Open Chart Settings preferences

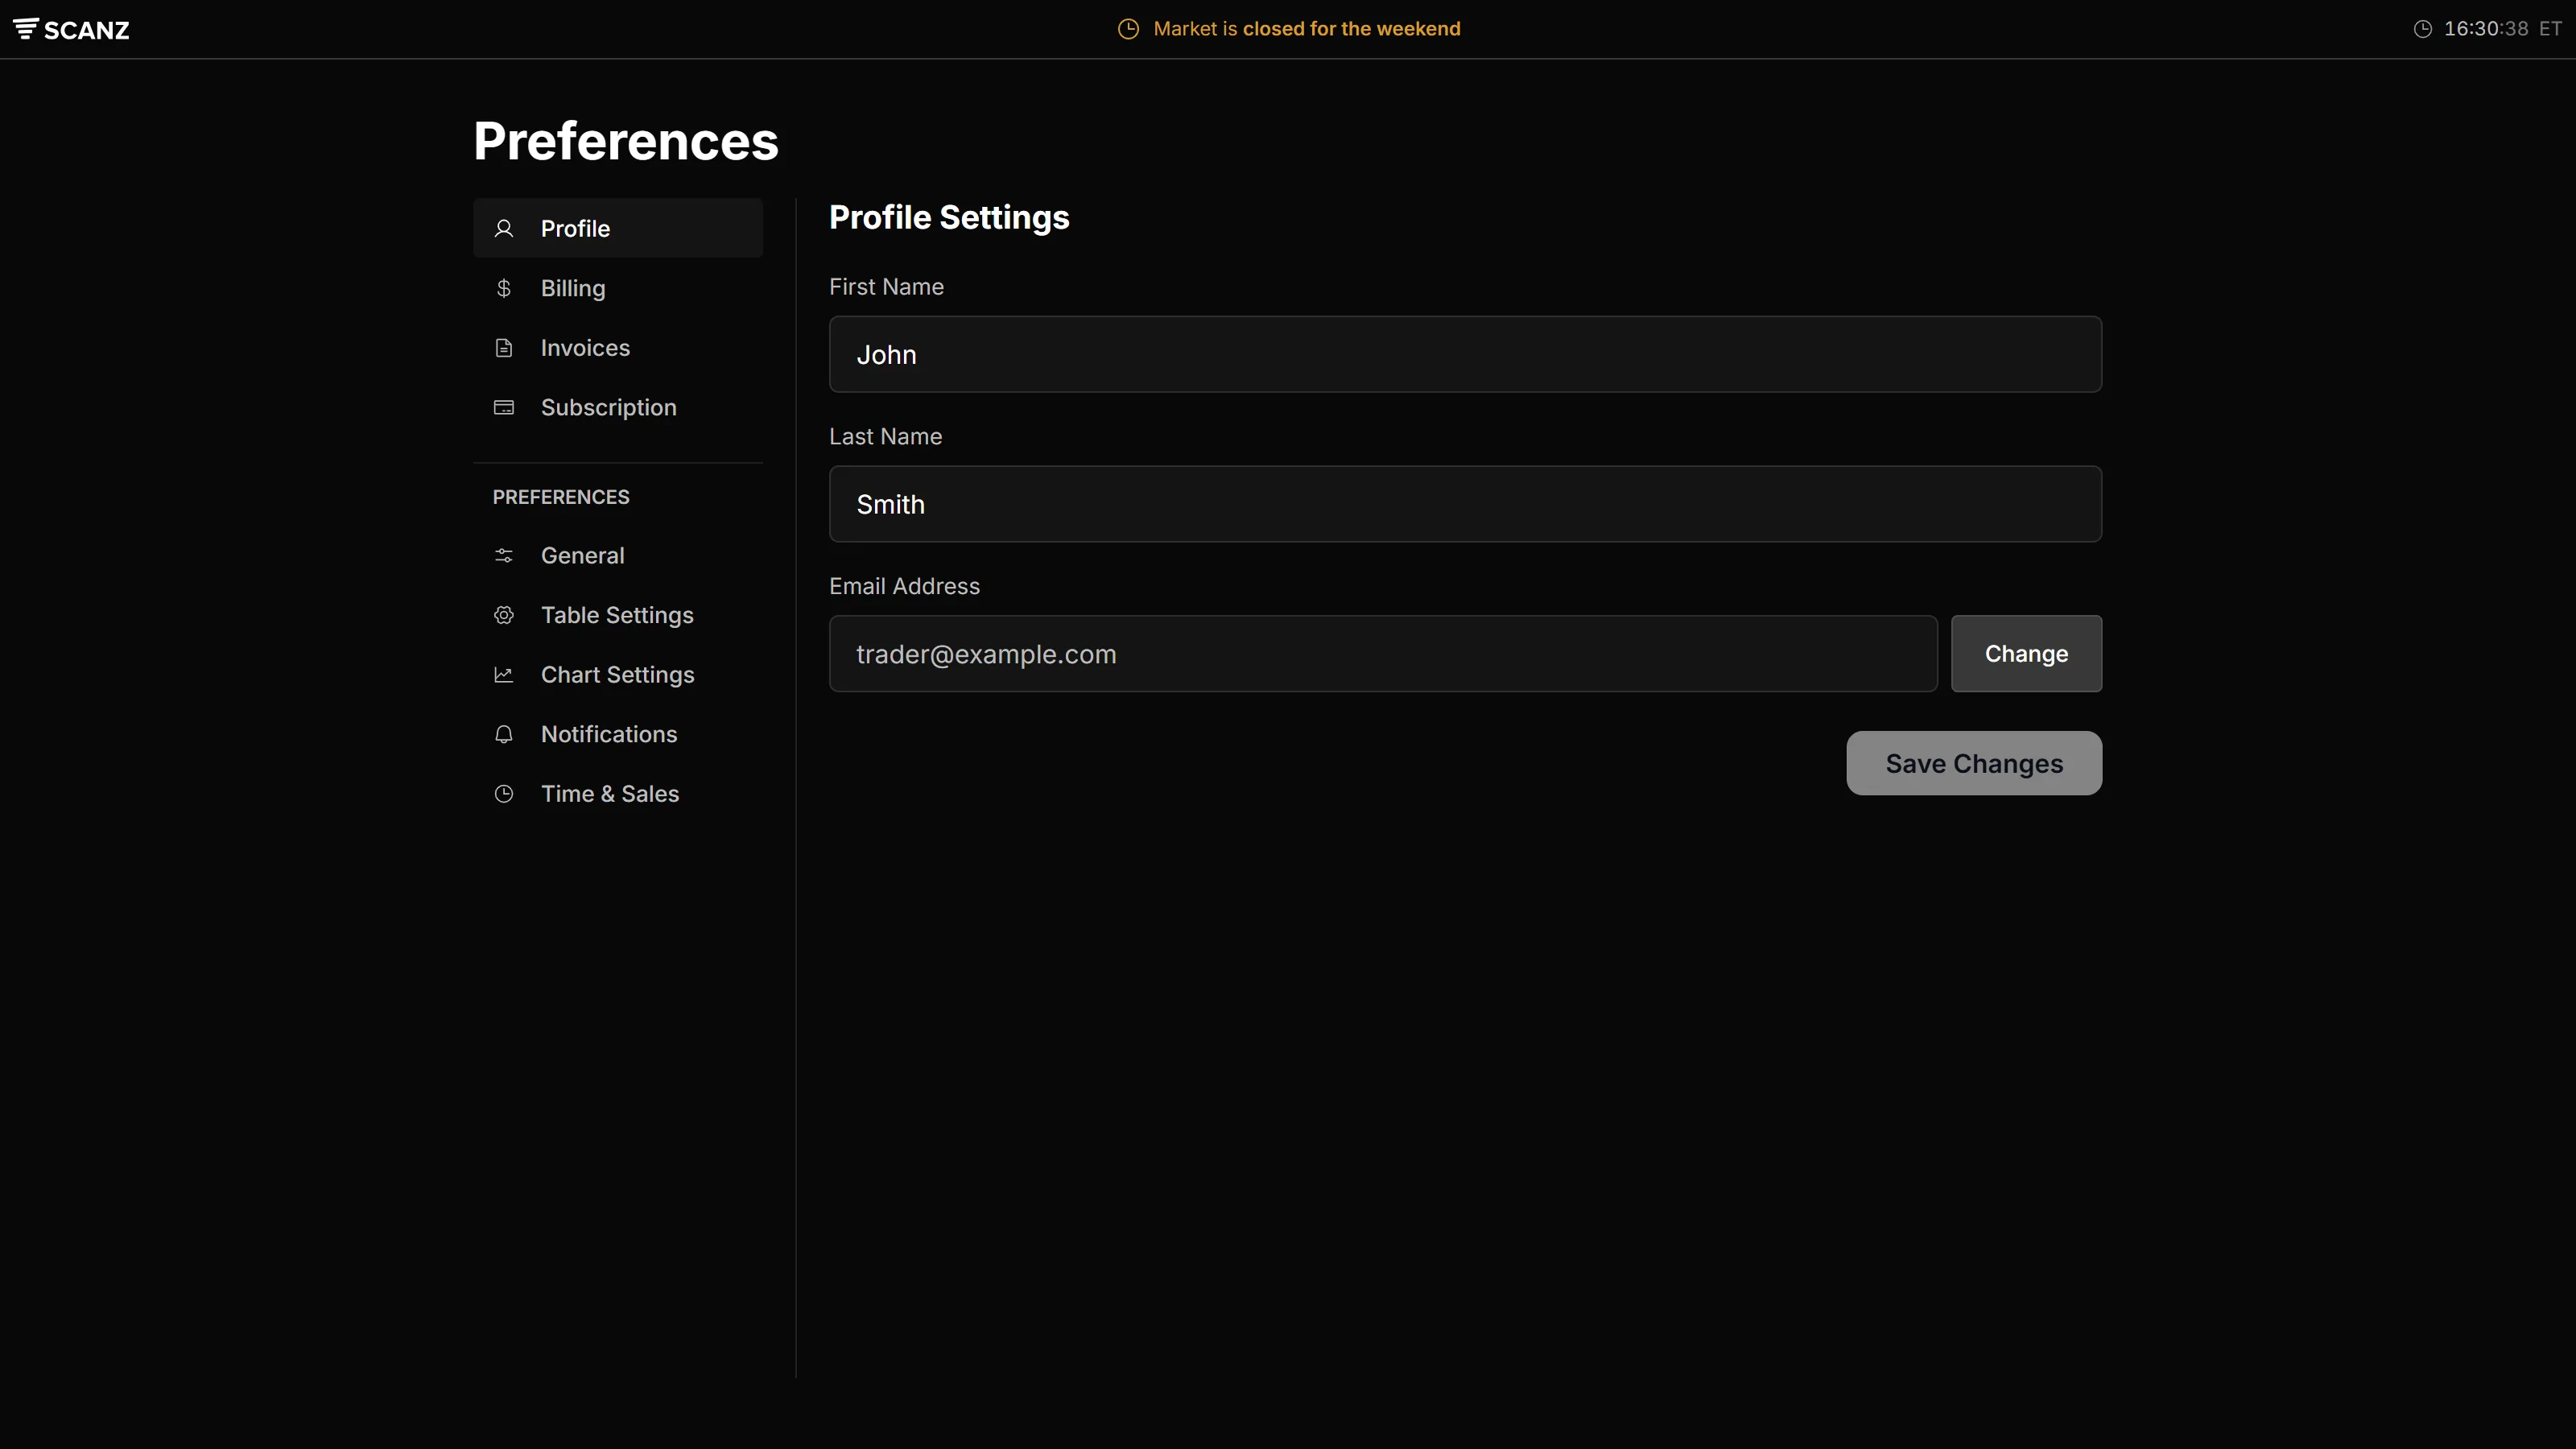point(618,675)
